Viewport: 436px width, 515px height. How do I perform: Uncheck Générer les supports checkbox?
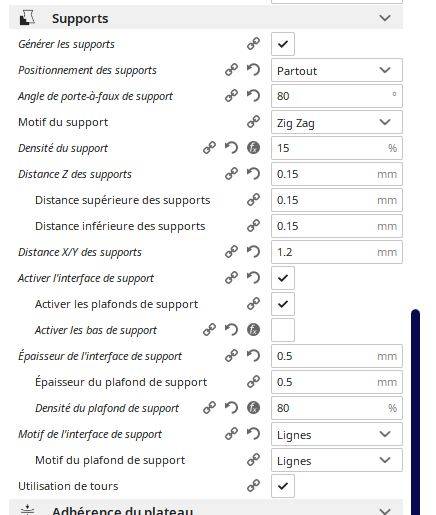(x=283, y=44)
